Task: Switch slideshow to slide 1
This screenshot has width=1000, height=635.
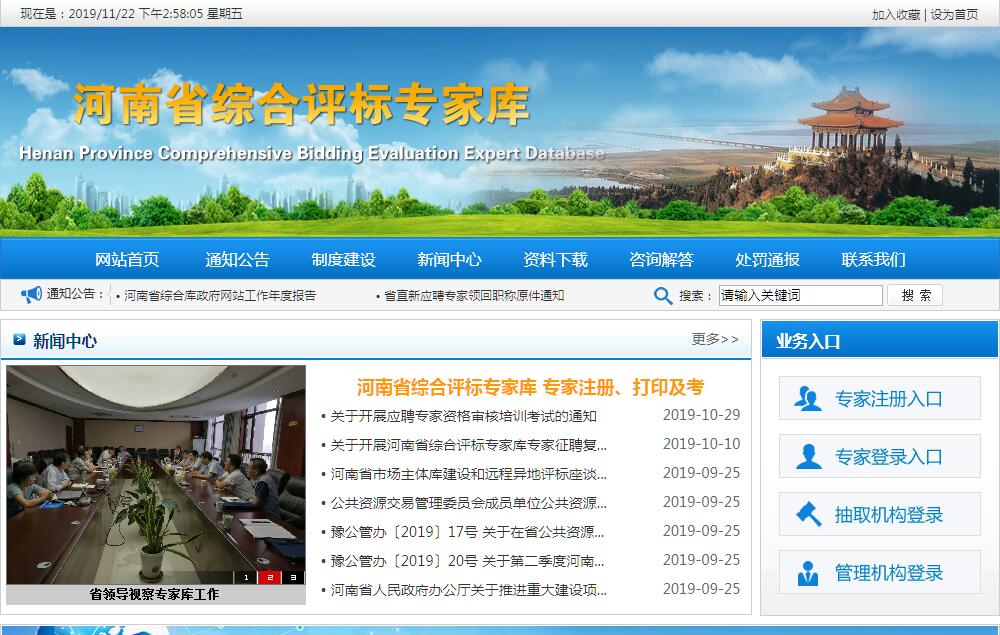Action: [247, 577]
